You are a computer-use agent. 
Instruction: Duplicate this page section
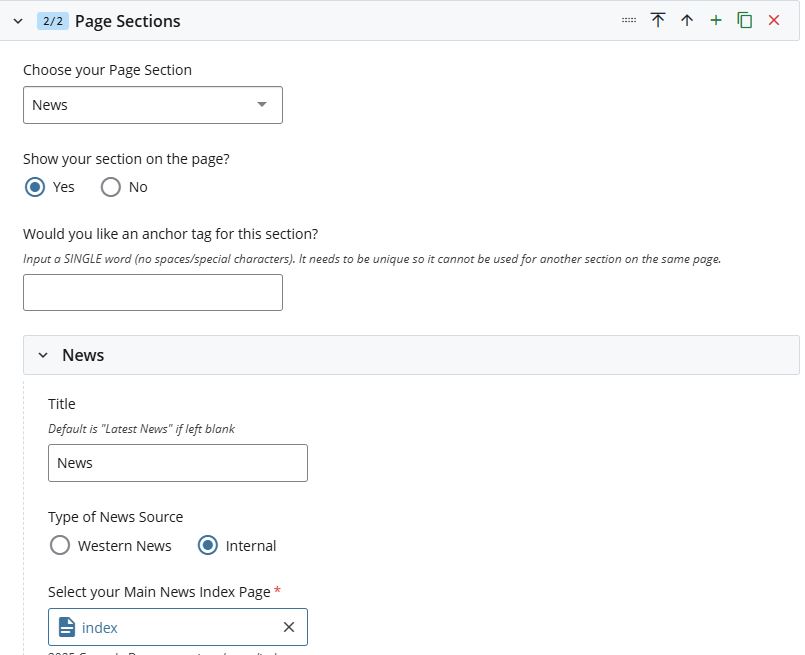click(745, 20)
